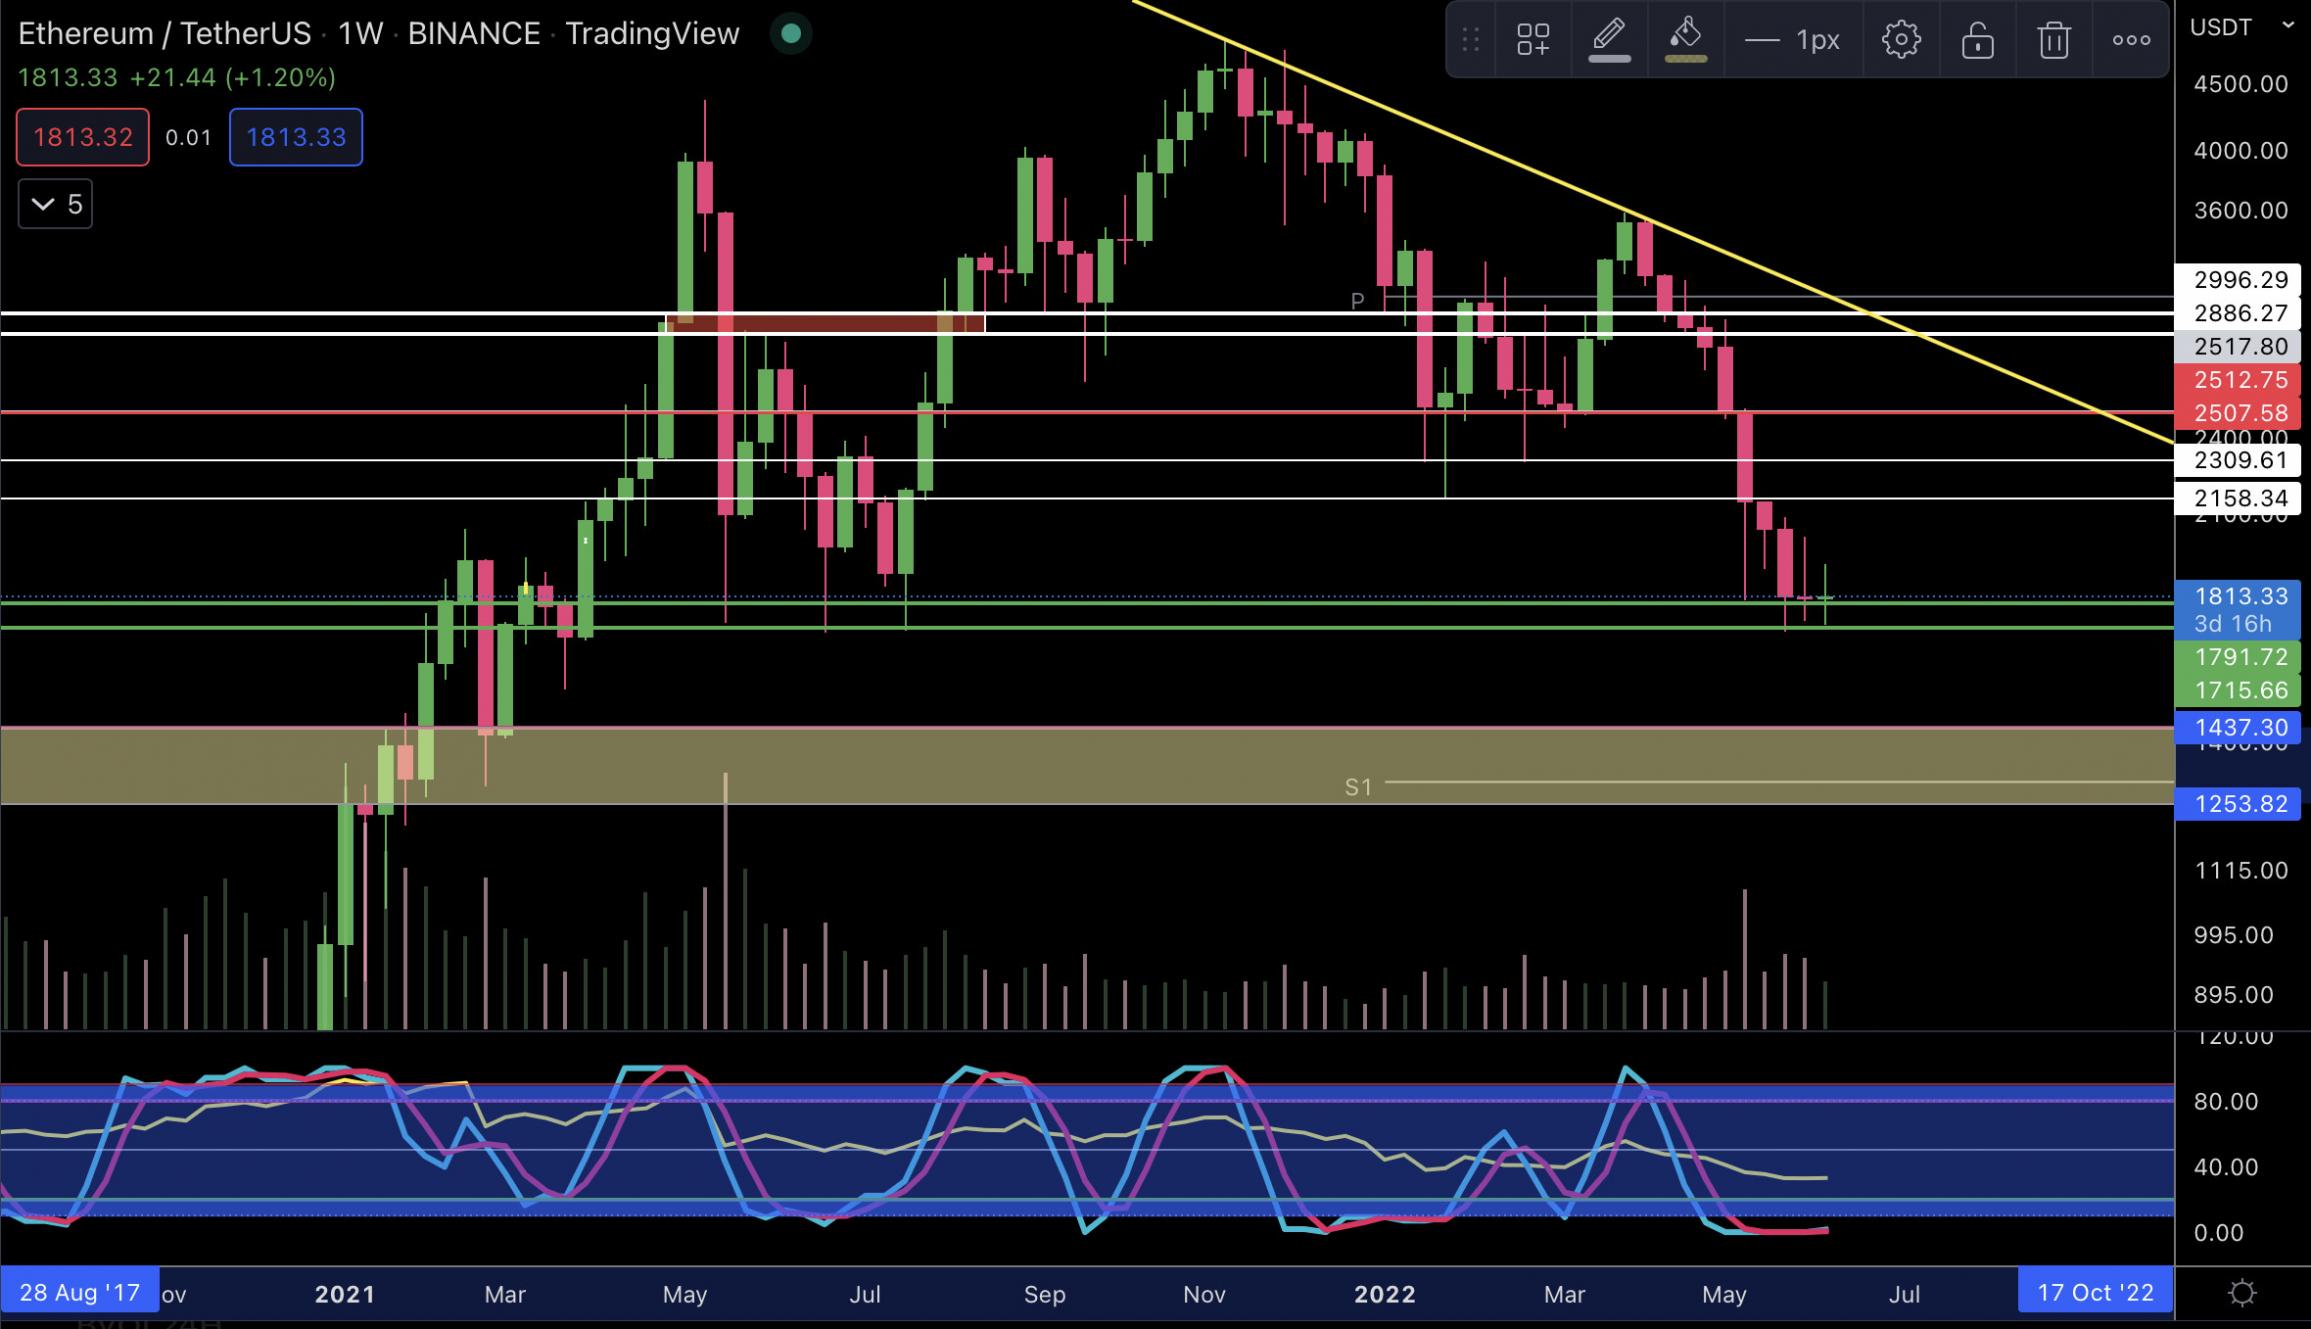The image size is (2311, 1329).
Task: Delete drawing with trash icon
Action: [2054, 40]
